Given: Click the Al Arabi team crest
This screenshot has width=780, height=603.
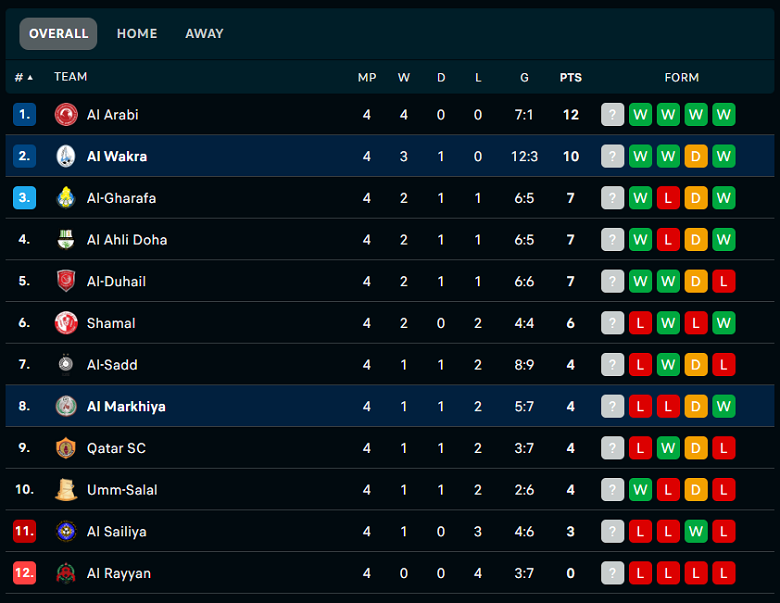Looking at the screenshot, I should [66, 114].
